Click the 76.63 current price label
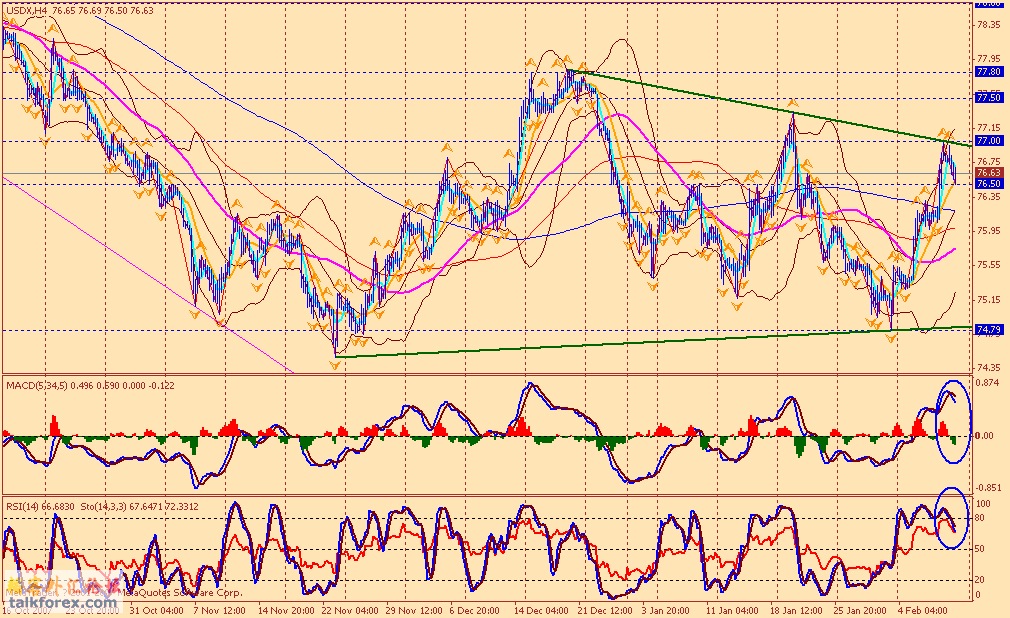 (989, 173)
